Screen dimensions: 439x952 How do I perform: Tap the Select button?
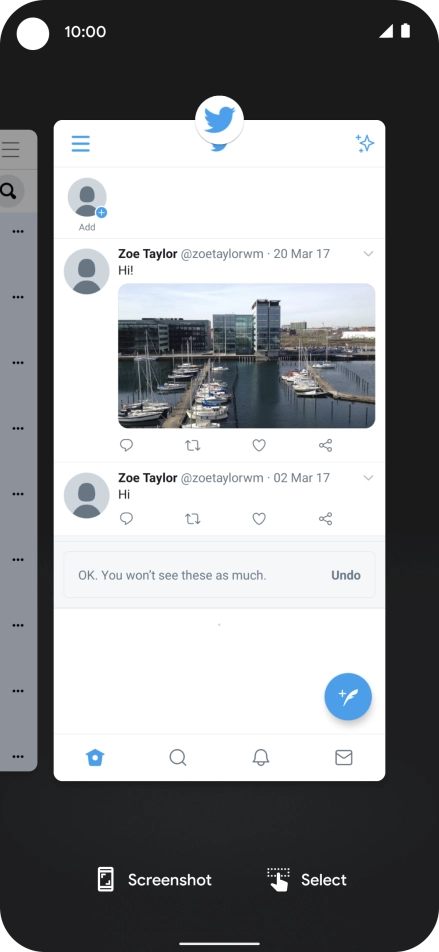[307, 879]
